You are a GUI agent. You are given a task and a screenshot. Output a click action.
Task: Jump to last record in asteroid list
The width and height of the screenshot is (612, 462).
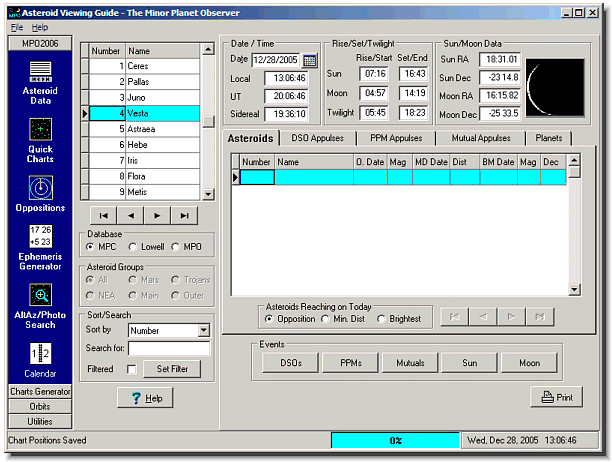(184, 215)
